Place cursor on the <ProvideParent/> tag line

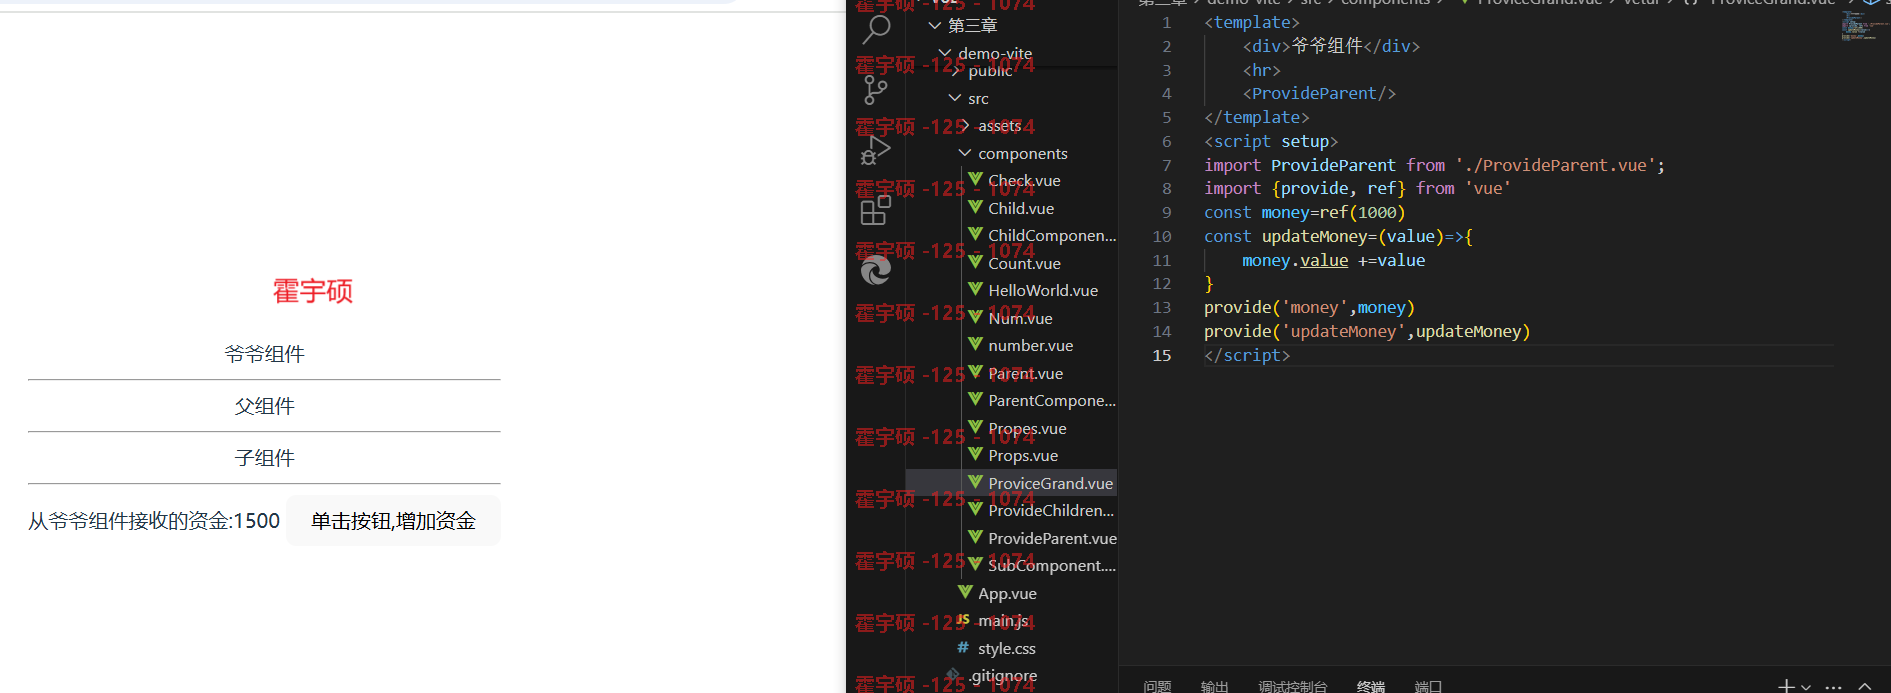(1319, 93)
